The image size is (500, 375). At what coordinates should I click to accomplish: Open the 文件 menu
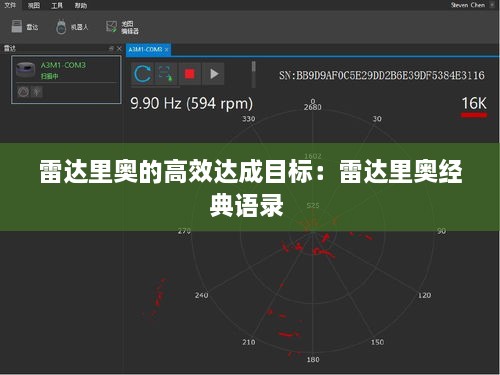[10, 5]
